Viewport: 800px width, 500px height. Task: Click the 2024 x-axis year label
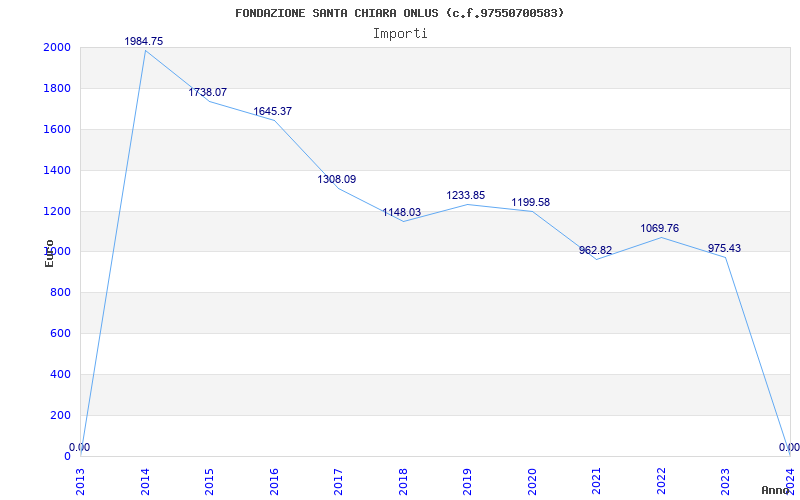tap(790, 482)
